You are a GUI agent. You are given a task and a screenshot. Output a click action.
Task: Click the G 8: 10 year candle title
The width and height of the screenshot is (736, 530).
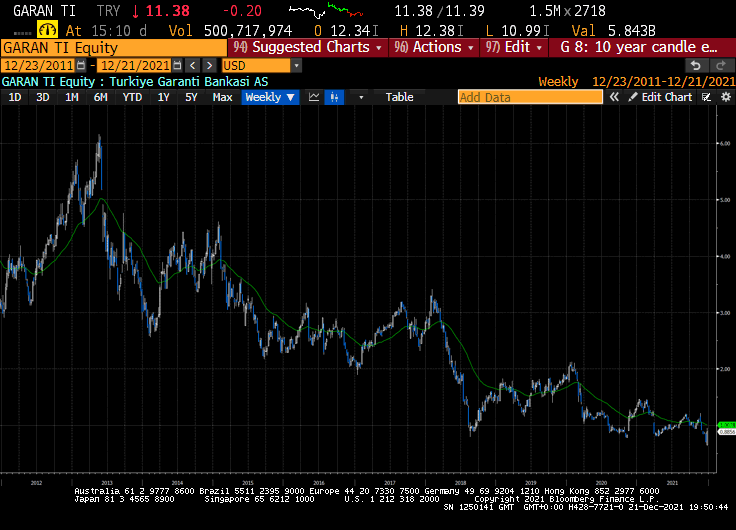click(x=639, y=47)
